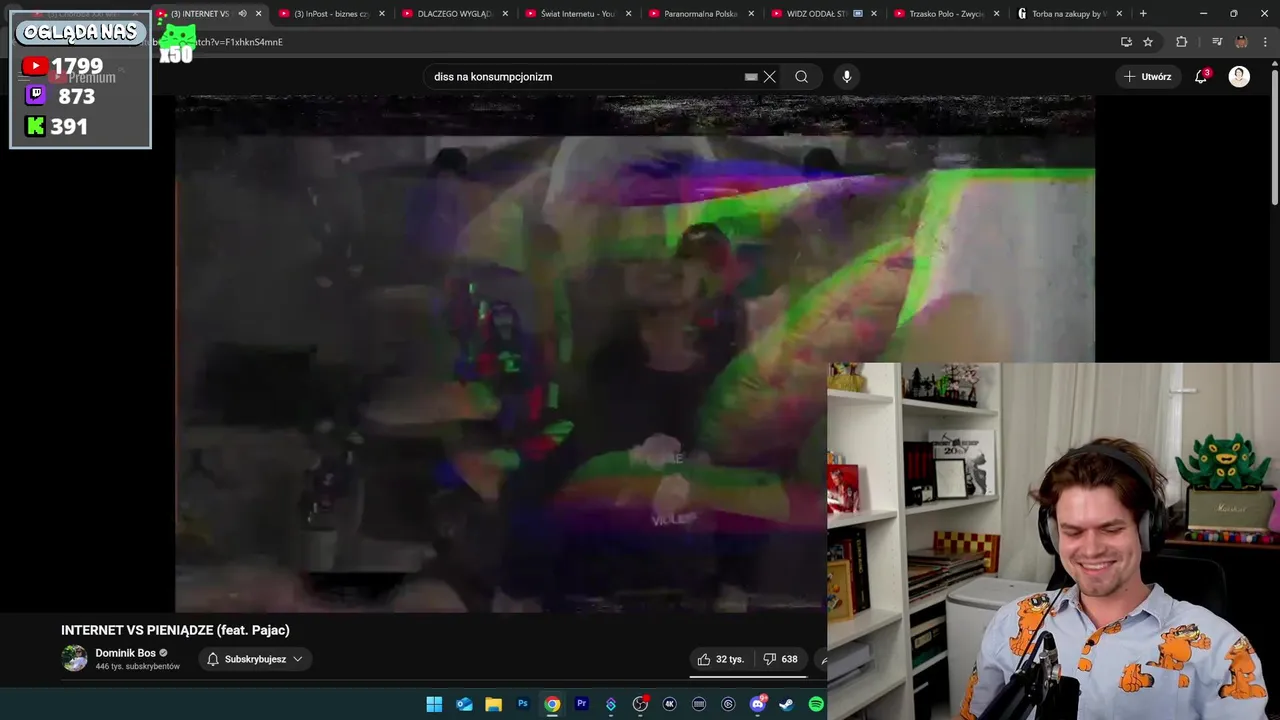Focus the YouTube search input field
Image resolution: width=1280 pixels, height=720 pixels.
[585, 76]
